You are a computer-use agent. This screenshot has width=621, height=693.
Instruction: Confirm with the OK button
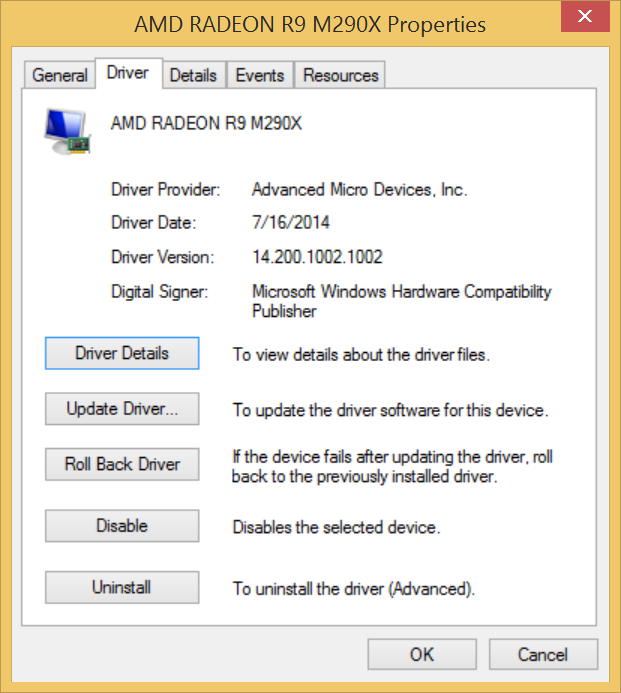[422, 655]
